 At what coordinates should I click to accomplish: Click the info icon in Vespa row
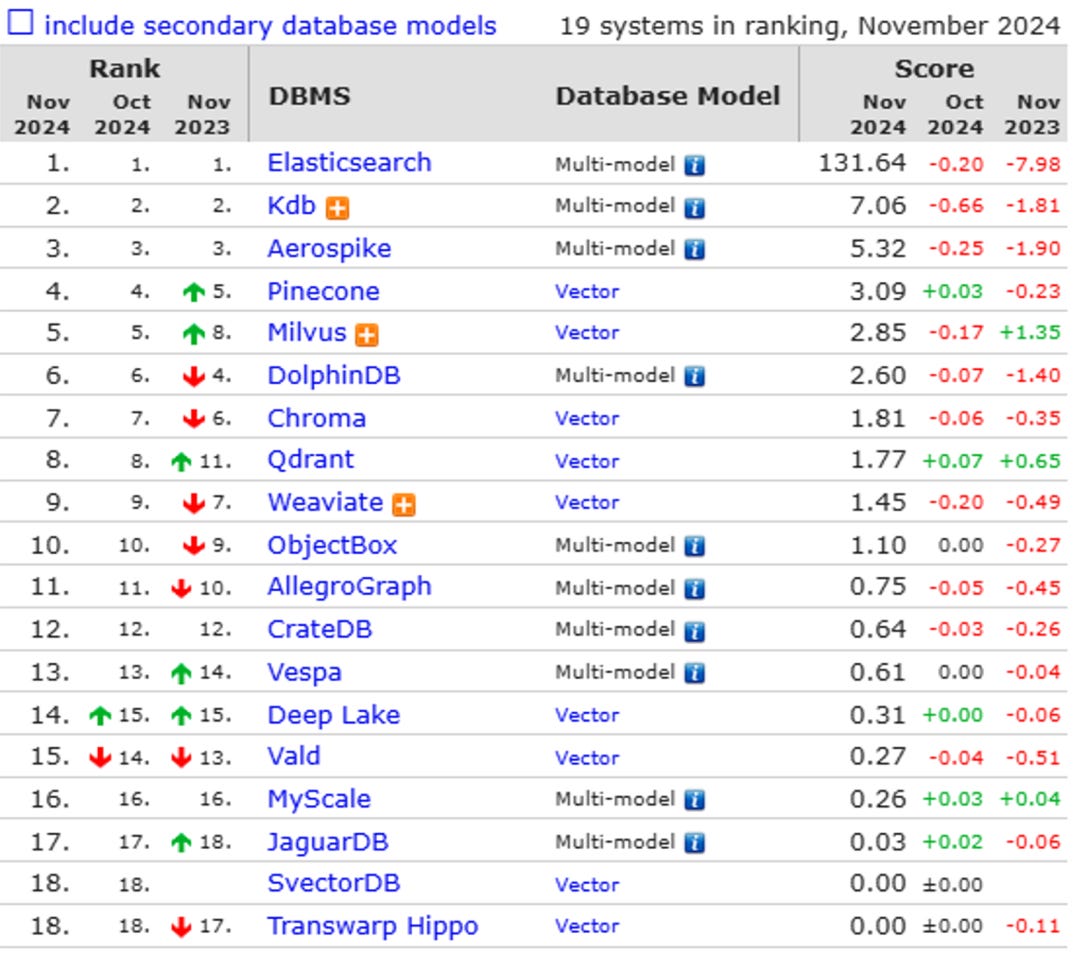point(694,674)
